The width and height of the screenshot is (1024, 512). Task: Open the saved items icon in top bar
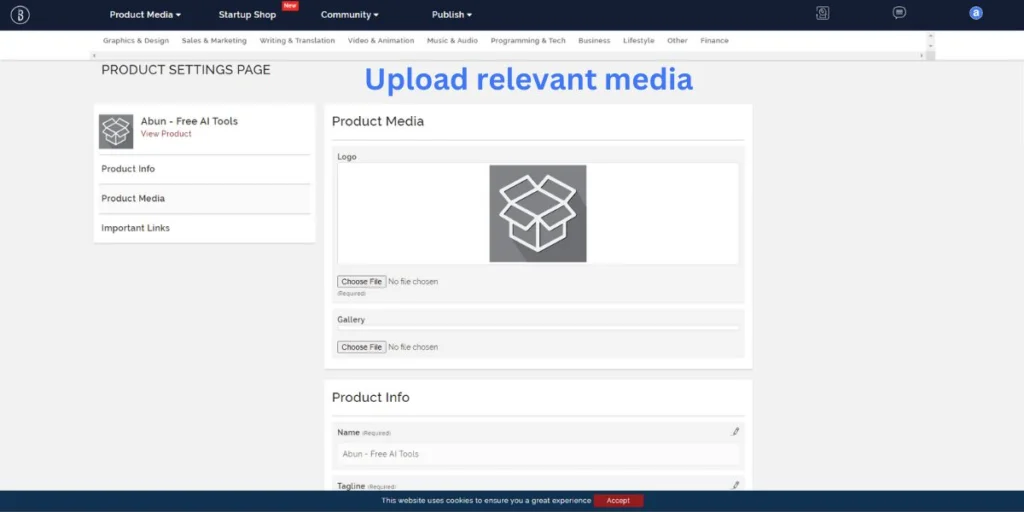823,13
